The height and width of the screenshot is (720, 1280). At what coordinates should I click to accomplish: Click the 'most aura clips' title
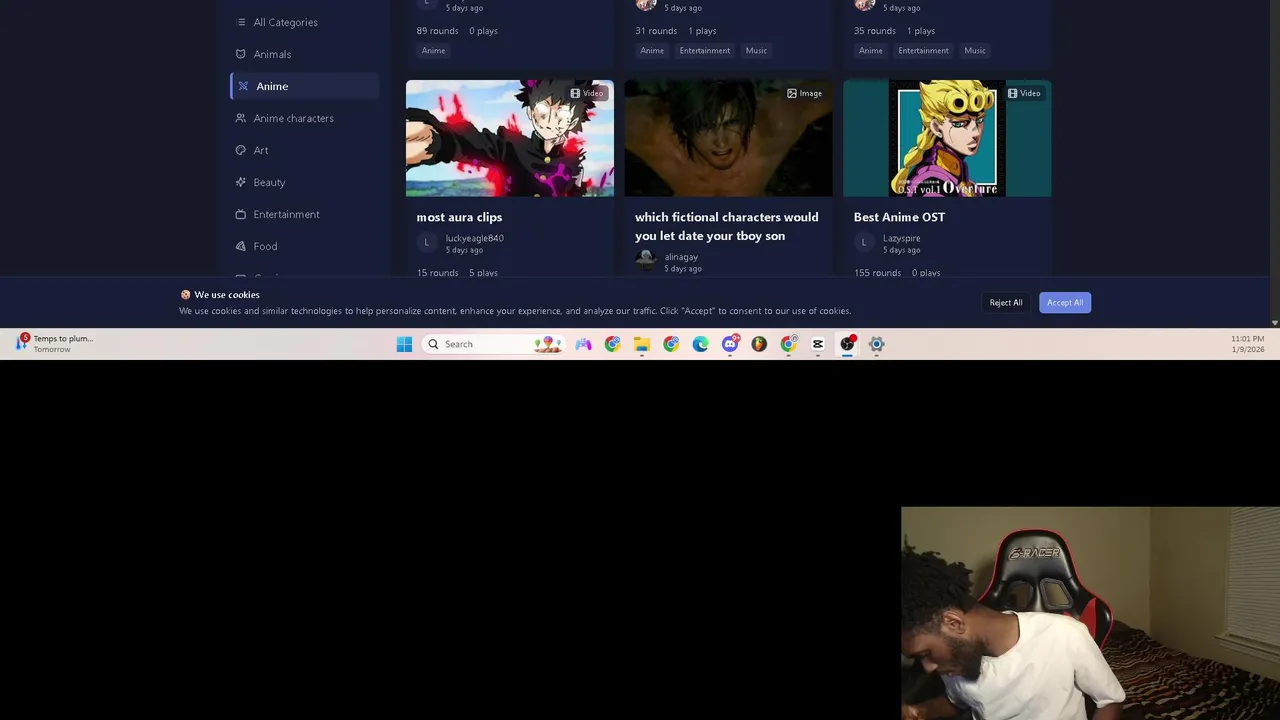tap(459, 217)
